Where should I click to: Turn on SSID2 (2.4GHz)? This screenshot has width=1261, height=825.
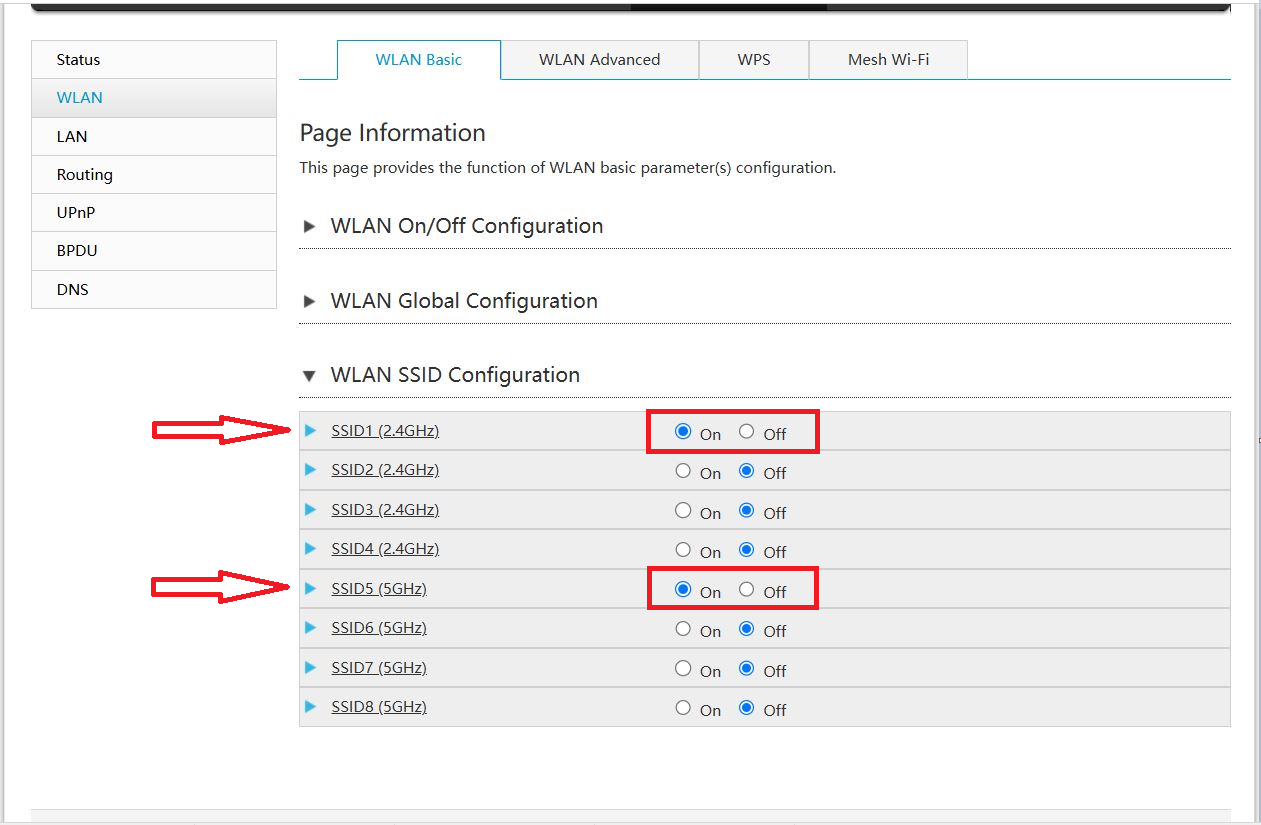(683, 470)
